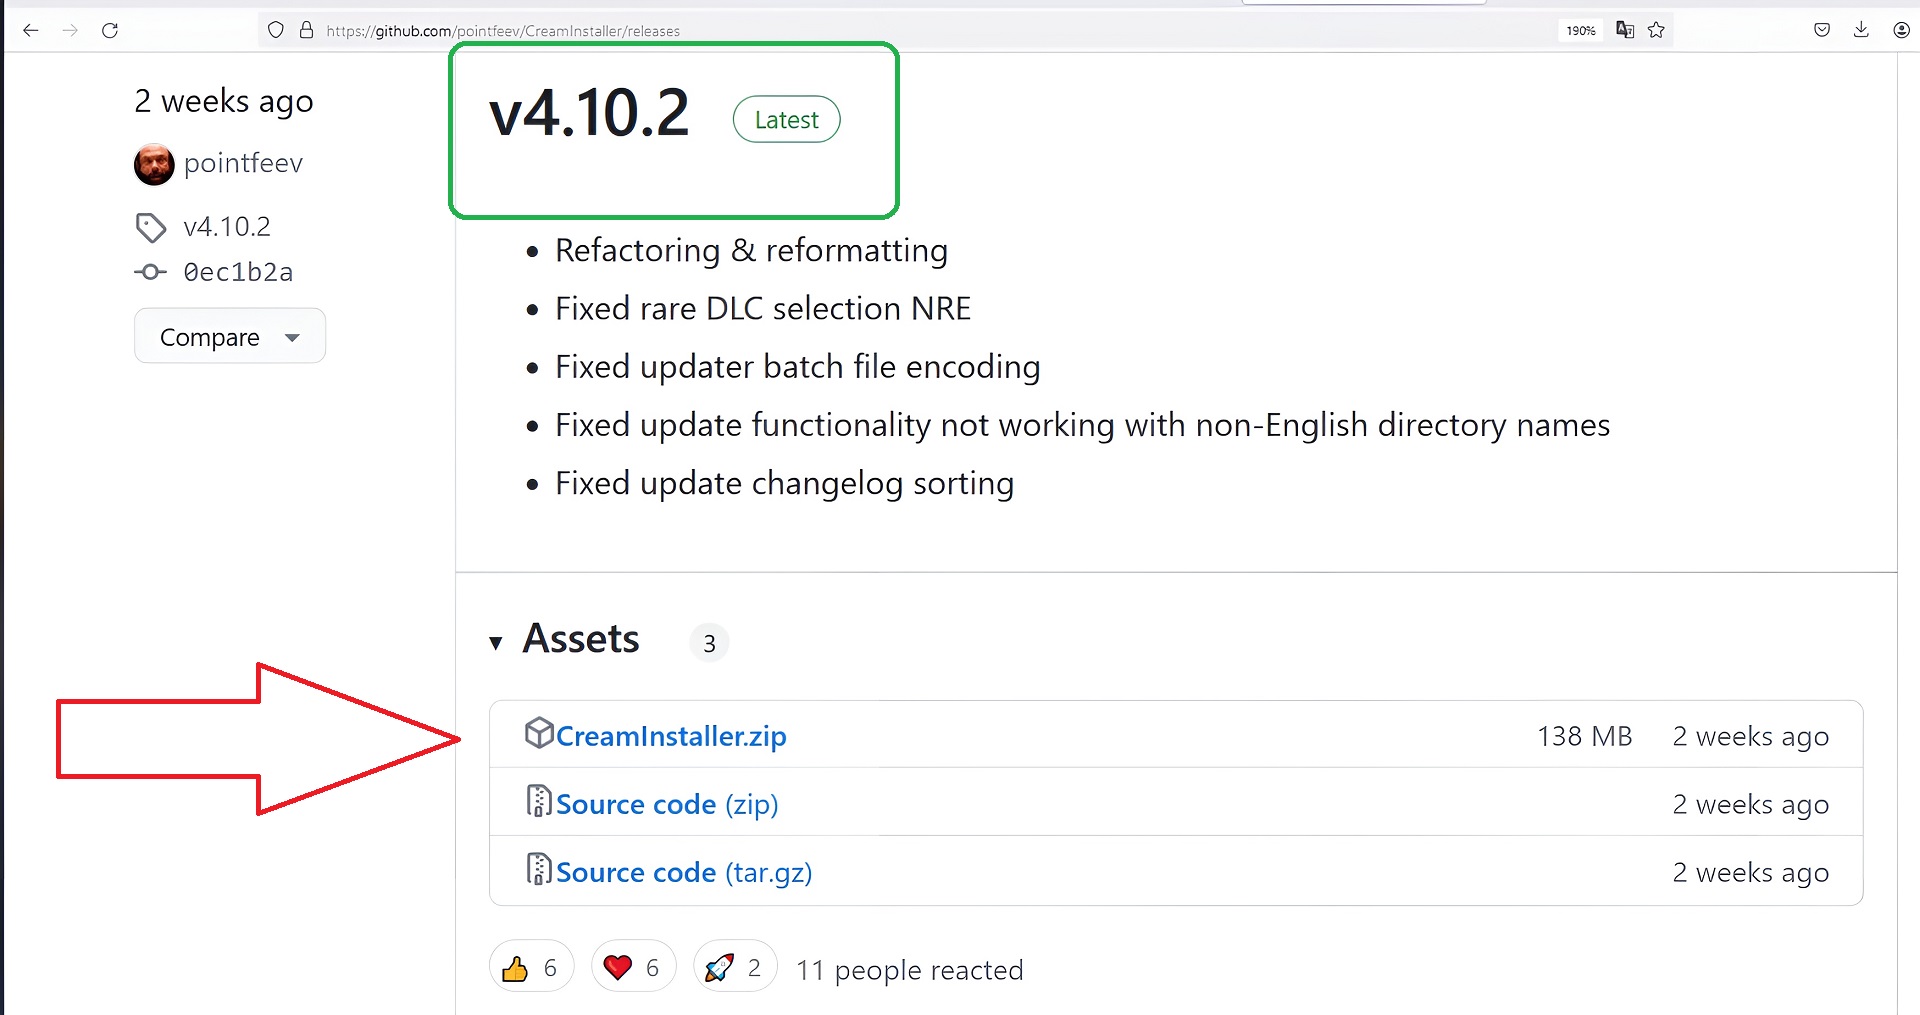Reload the page with refresh icon

(x=110, y=30)
